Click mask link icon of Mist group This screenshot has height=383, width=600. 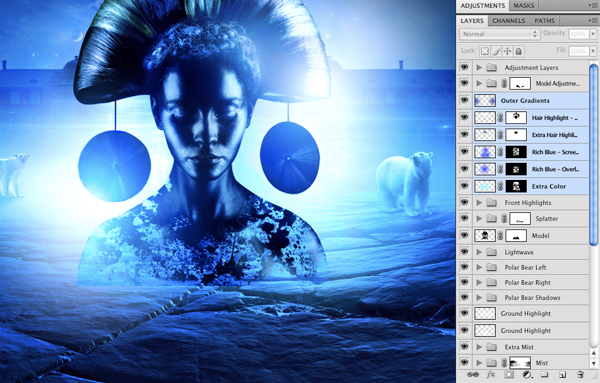click(504, 362)
